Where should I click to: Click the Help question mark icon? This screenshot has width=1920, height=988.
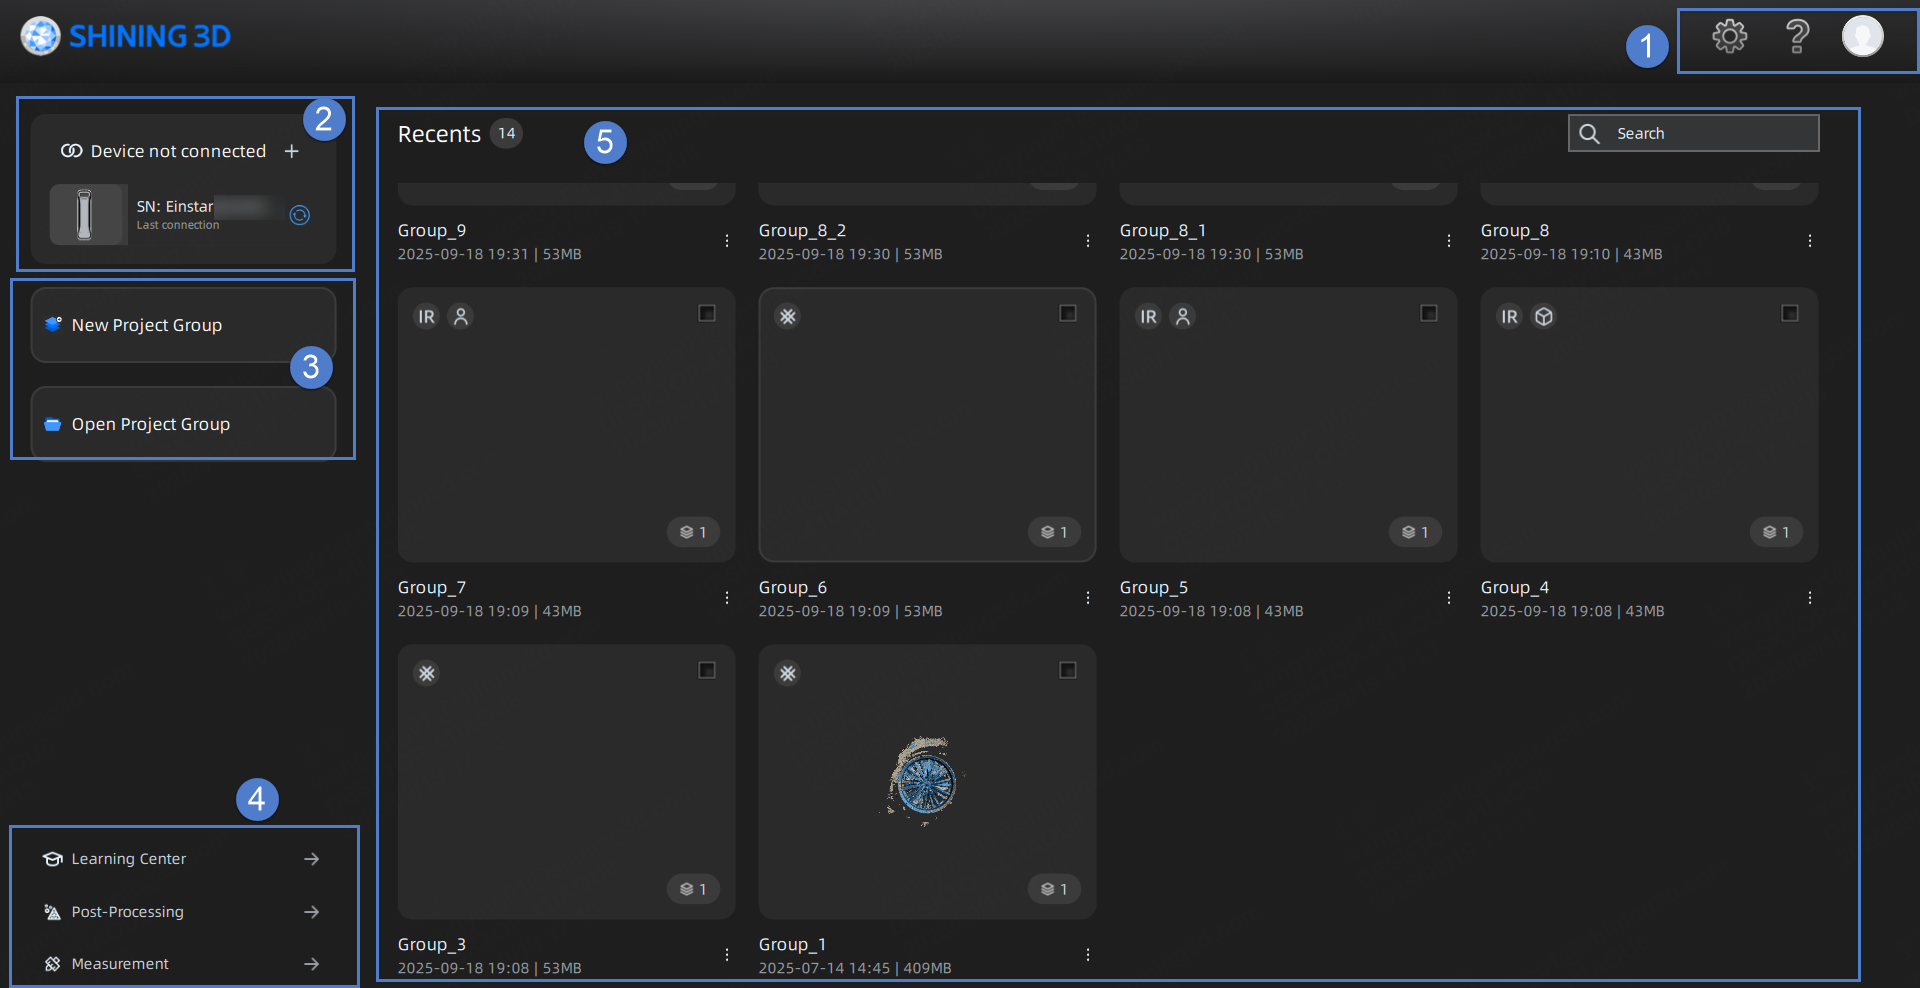coord(1797,37)
